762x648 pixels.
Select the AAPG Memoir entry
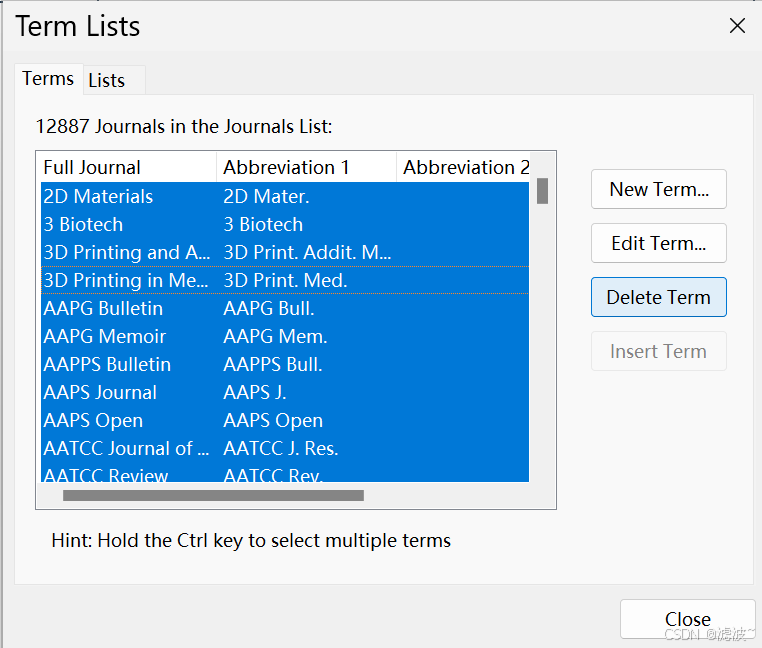[104, 337]
